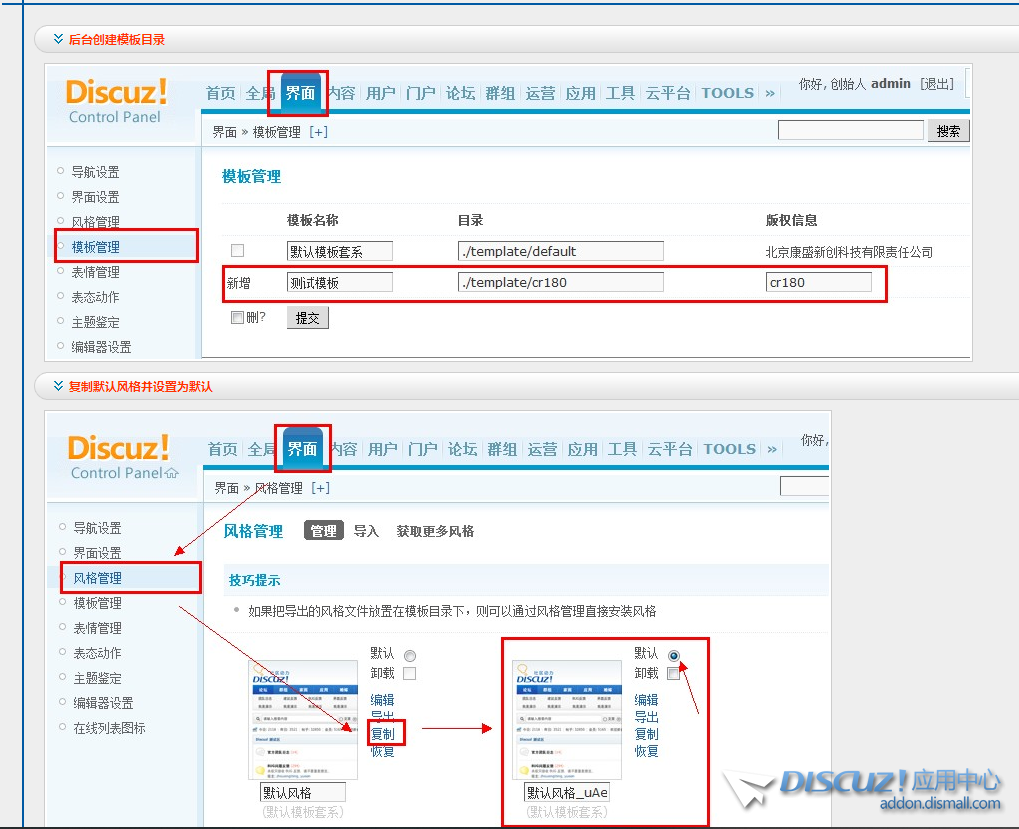Screen dimensions: 1019x829
Task: Click the » more arrow next to TOOLS beside the admin greeting
Action: point(770,93)
